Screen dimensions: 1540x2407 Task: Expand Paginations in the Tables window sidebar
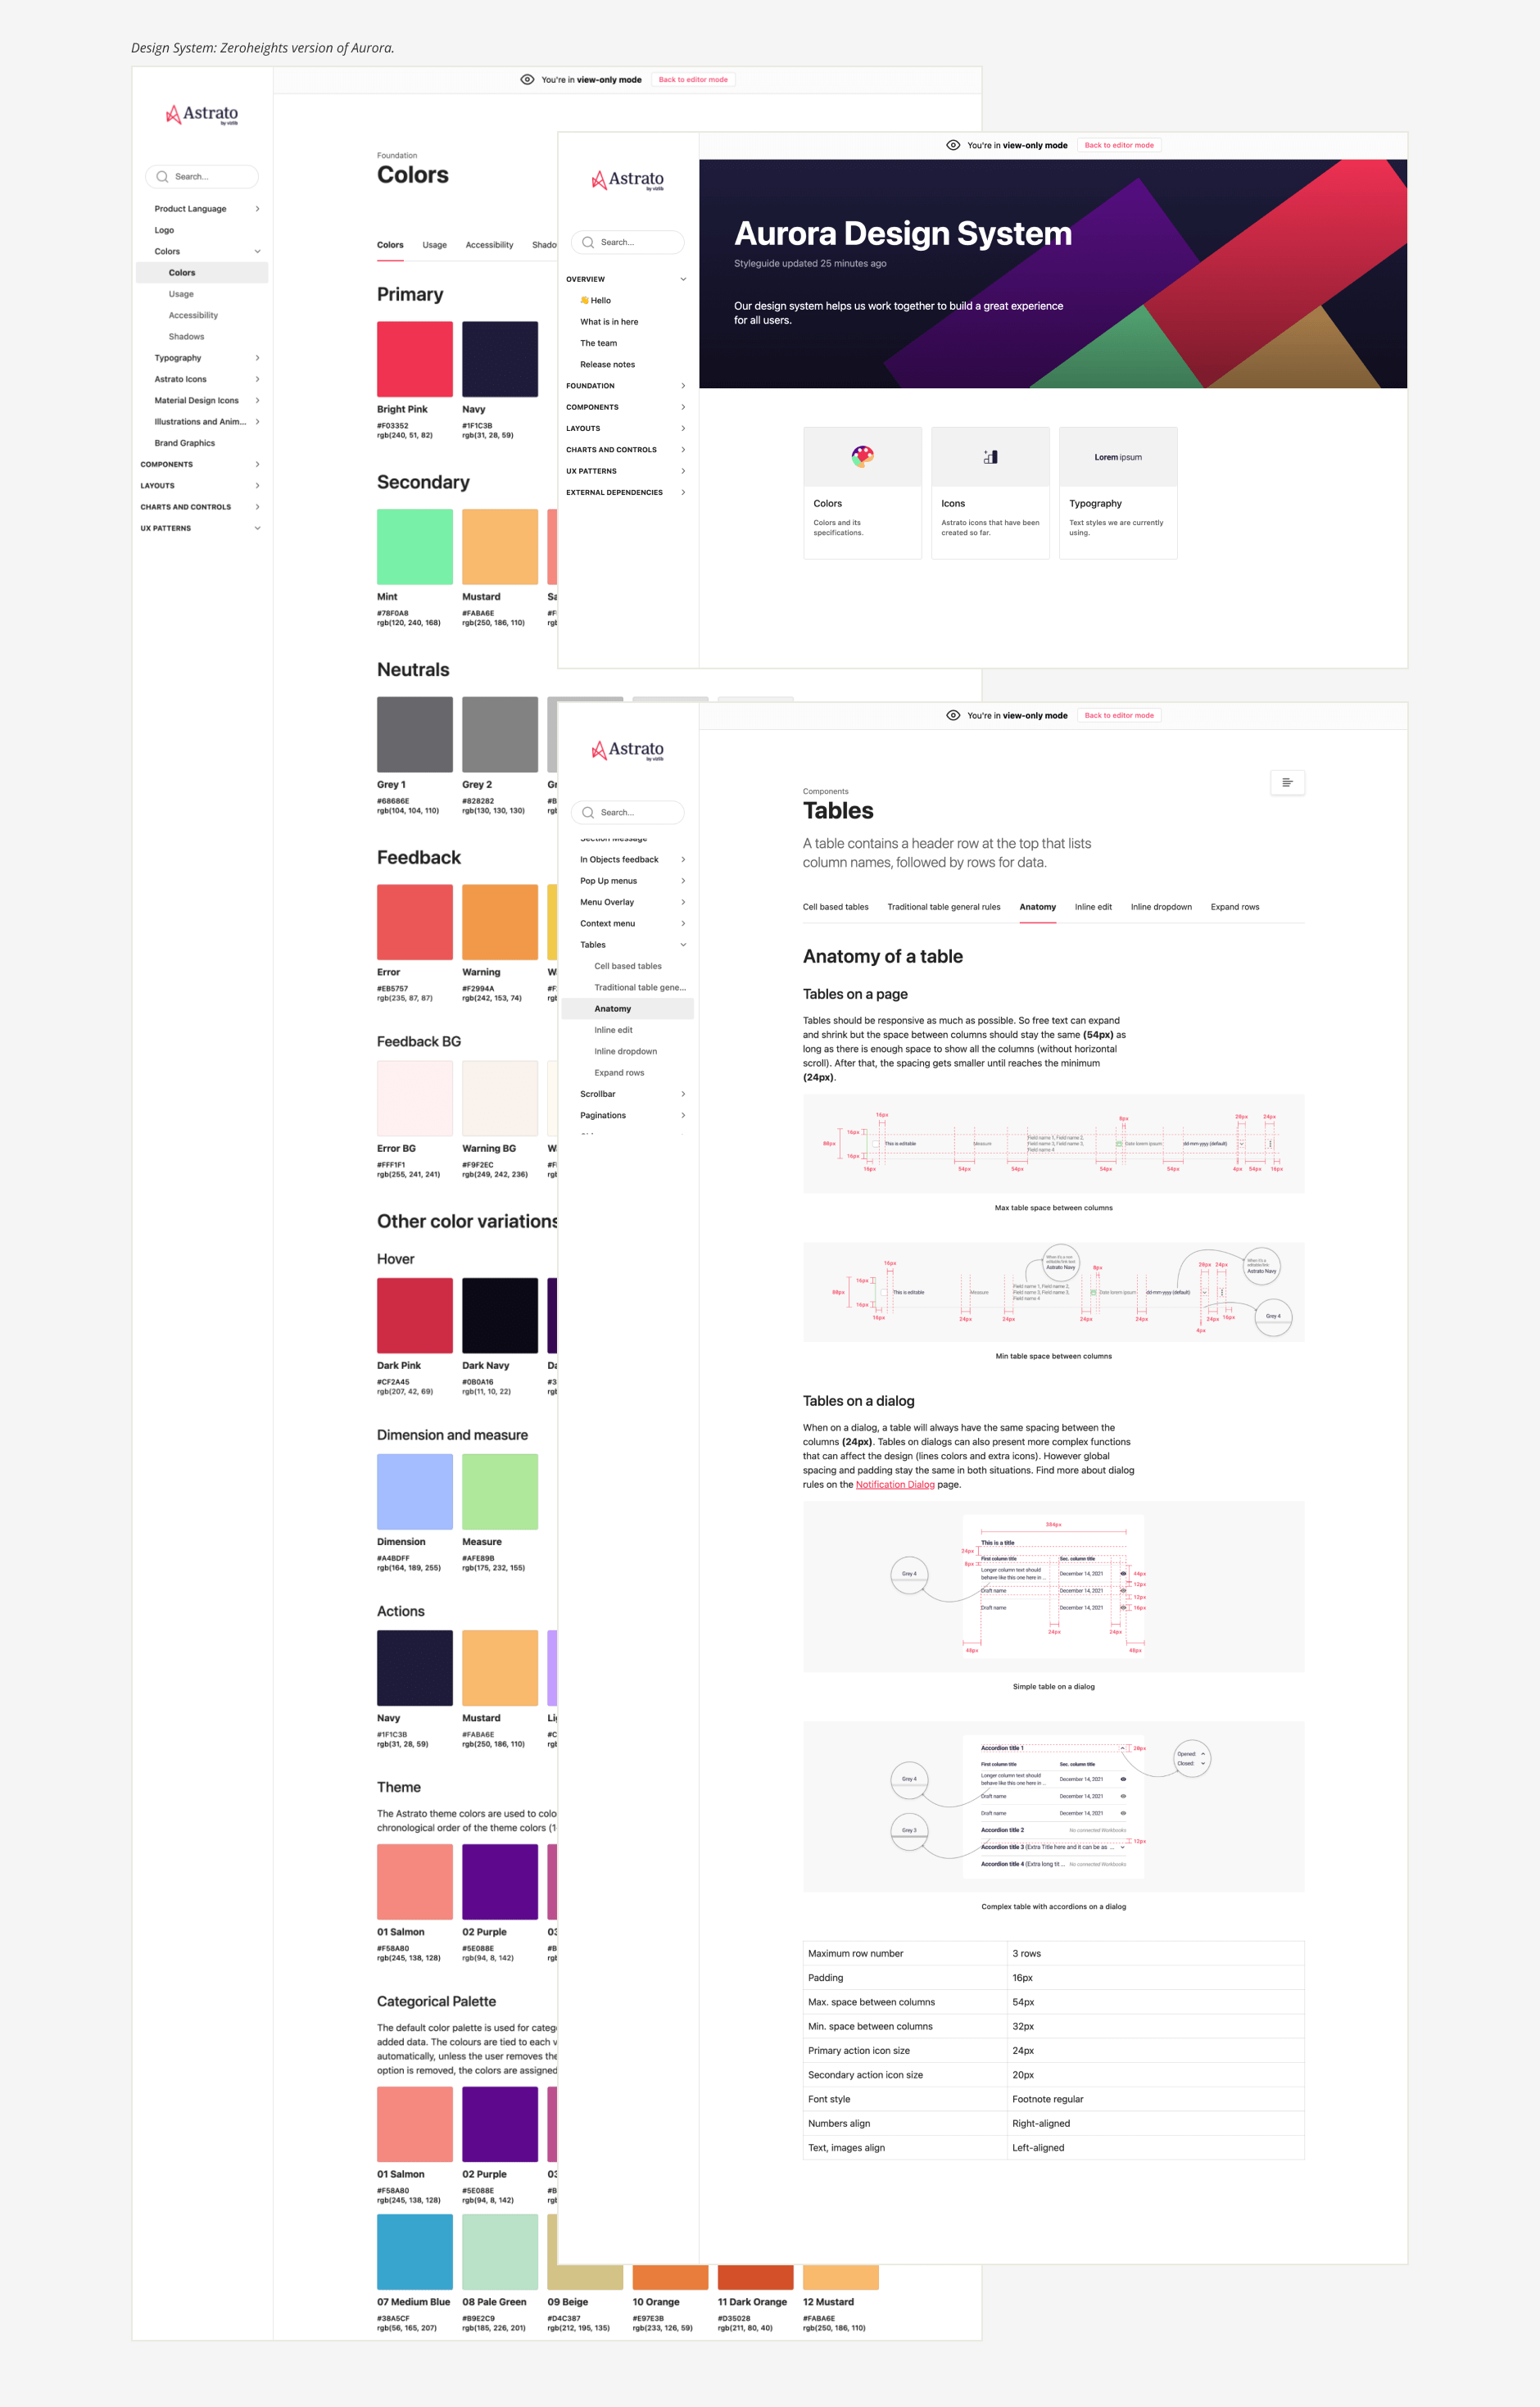click(683, 1115)
